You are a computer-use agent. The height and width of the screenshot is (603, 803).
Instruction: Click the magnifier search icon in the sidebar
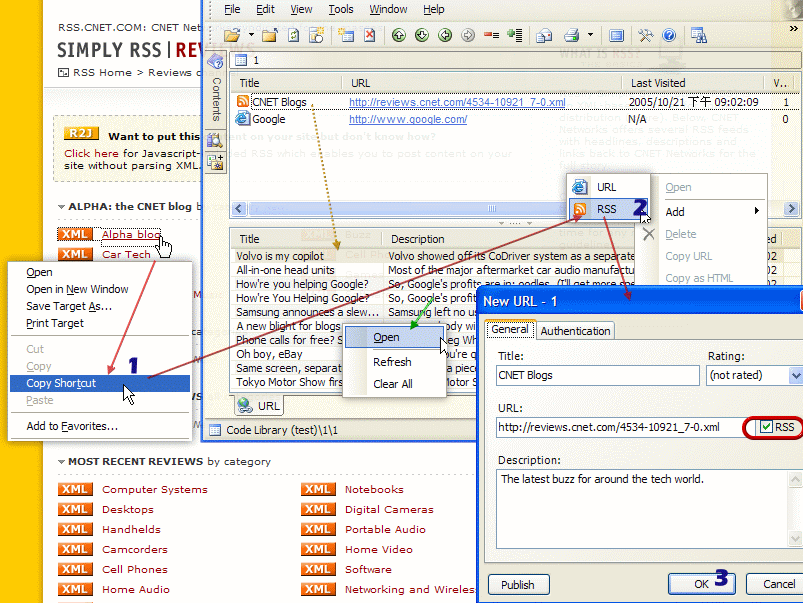pyautogui.click(x=215, y=140)
